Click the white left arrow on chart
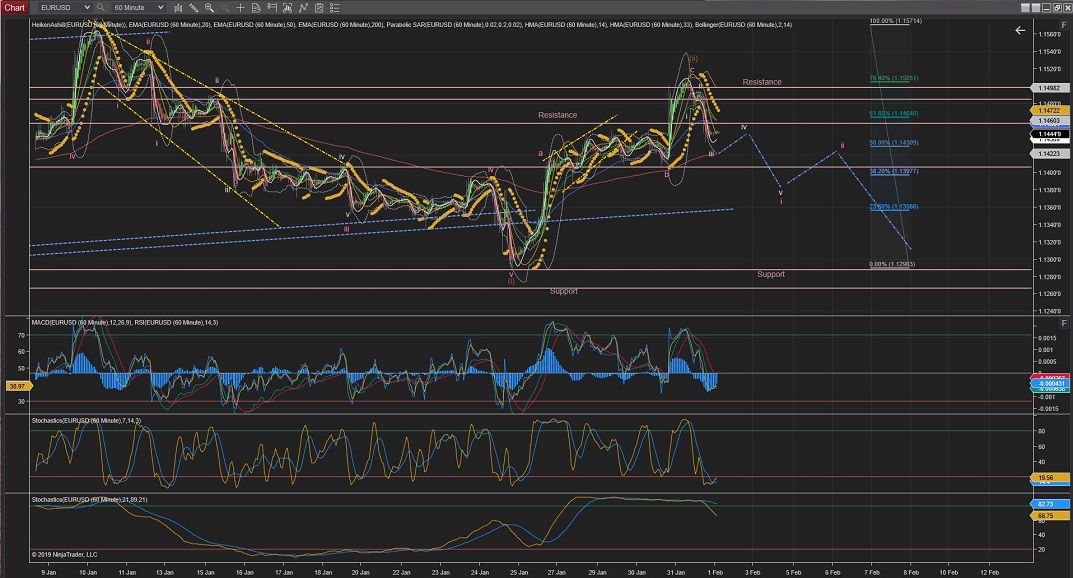Viewport: 1073px width, 578px height. click(x=1020, y=30)
